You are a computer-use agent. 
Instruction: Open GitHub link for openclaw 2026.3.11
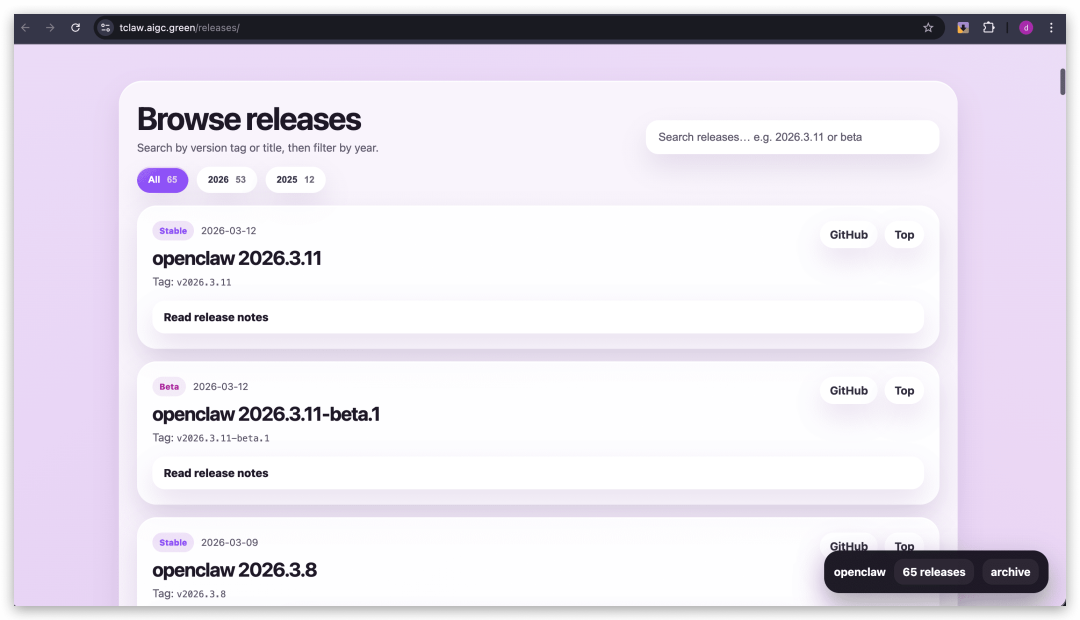point(848,235)
